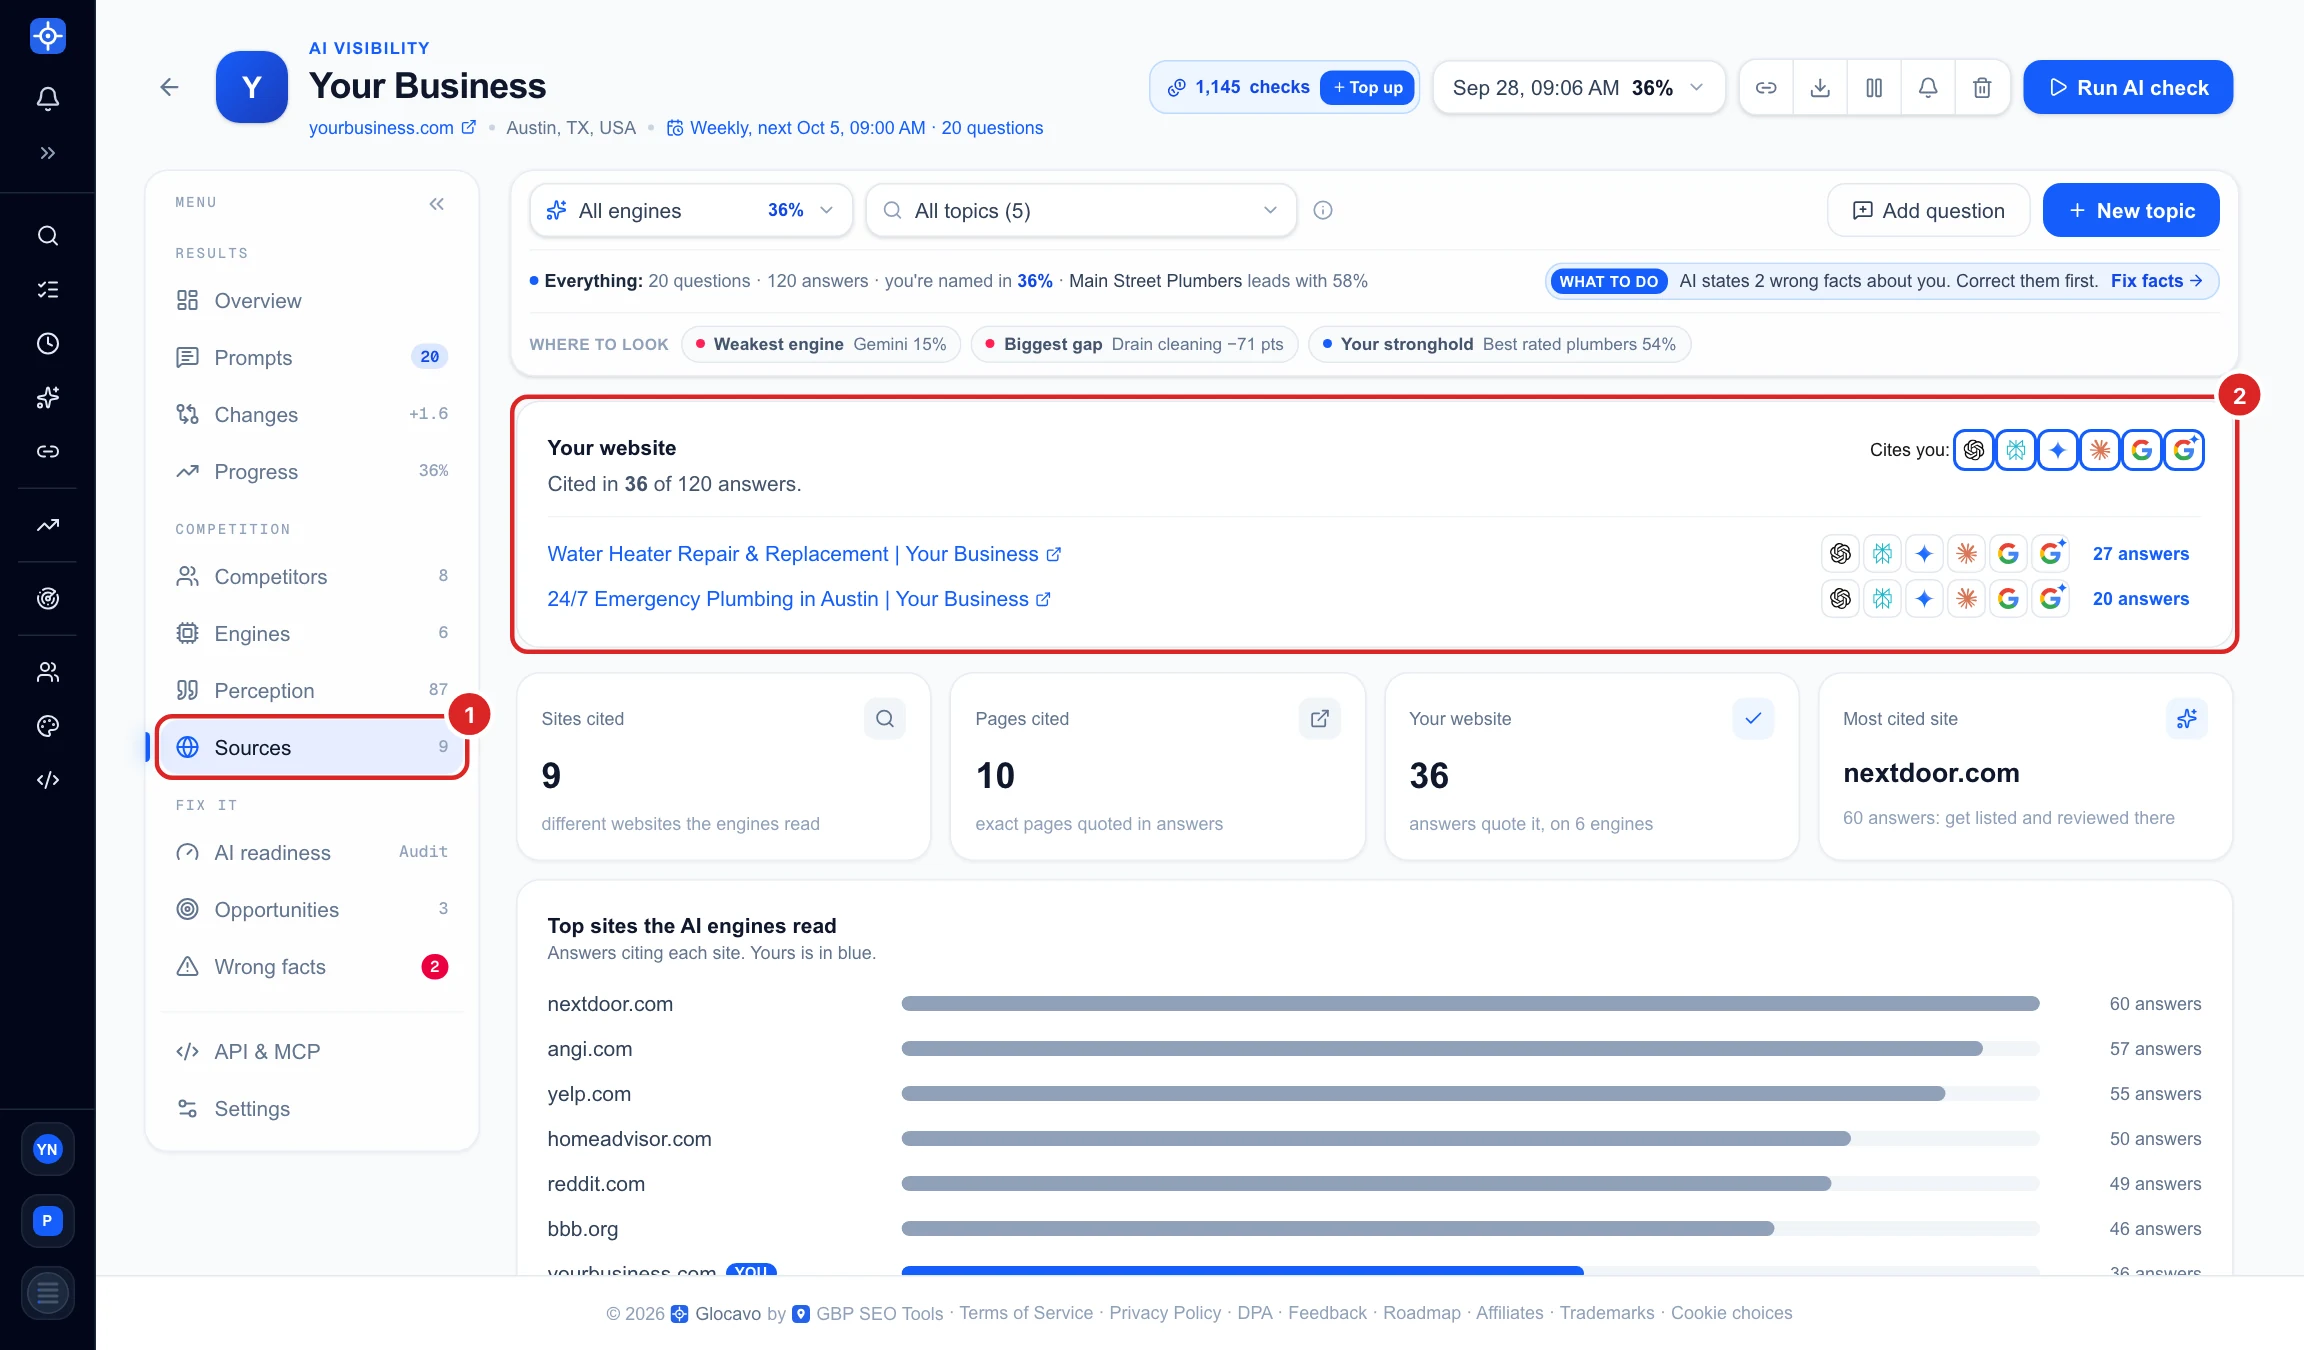Delete using the trash icon in header
Image resolution: width=2304 pixels, height=1350 pixels.
(1982, 88)
